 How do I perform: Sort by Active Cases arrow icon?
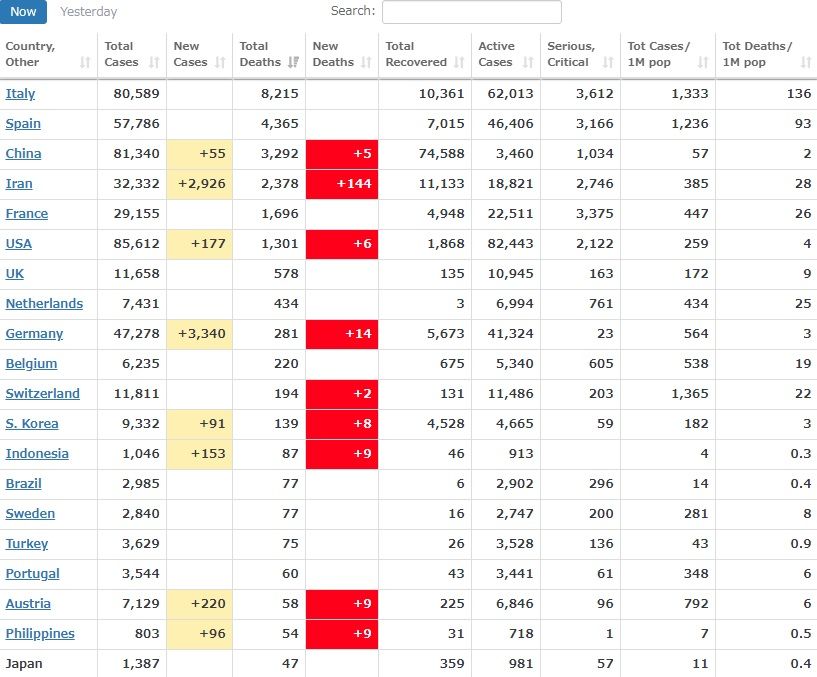coord(528,62)
